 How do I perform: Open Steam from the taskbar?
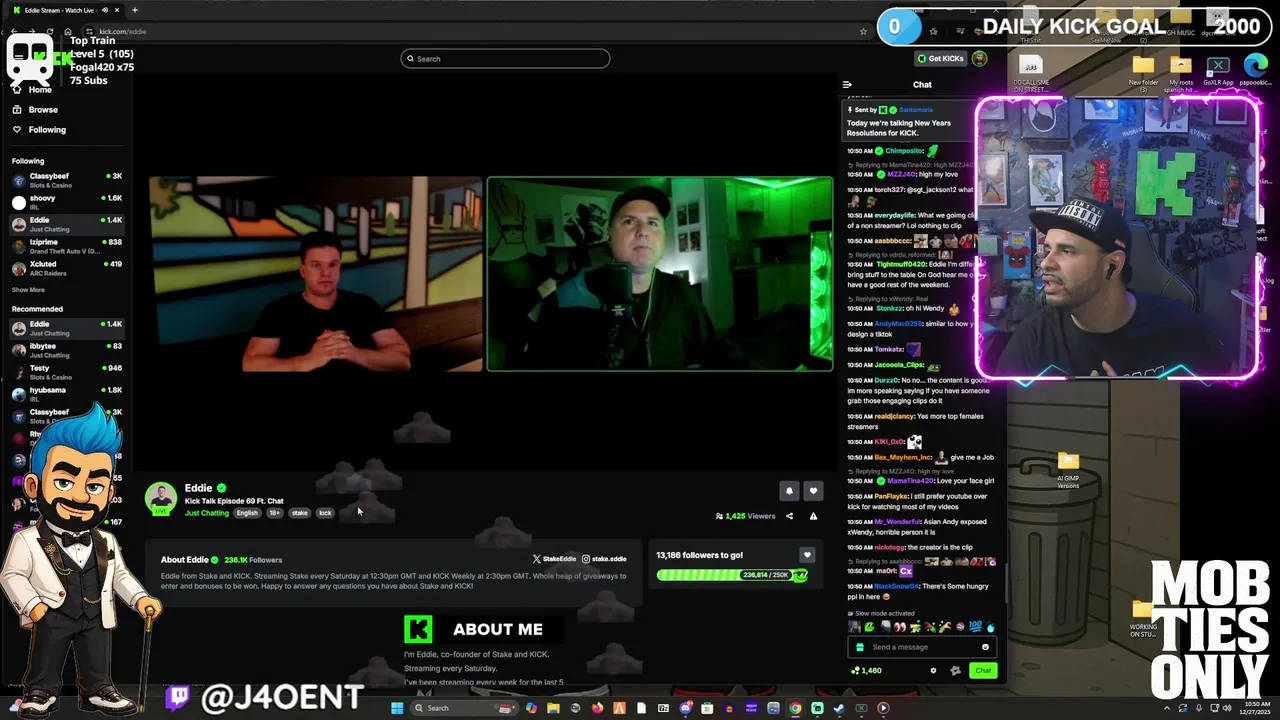839,708
